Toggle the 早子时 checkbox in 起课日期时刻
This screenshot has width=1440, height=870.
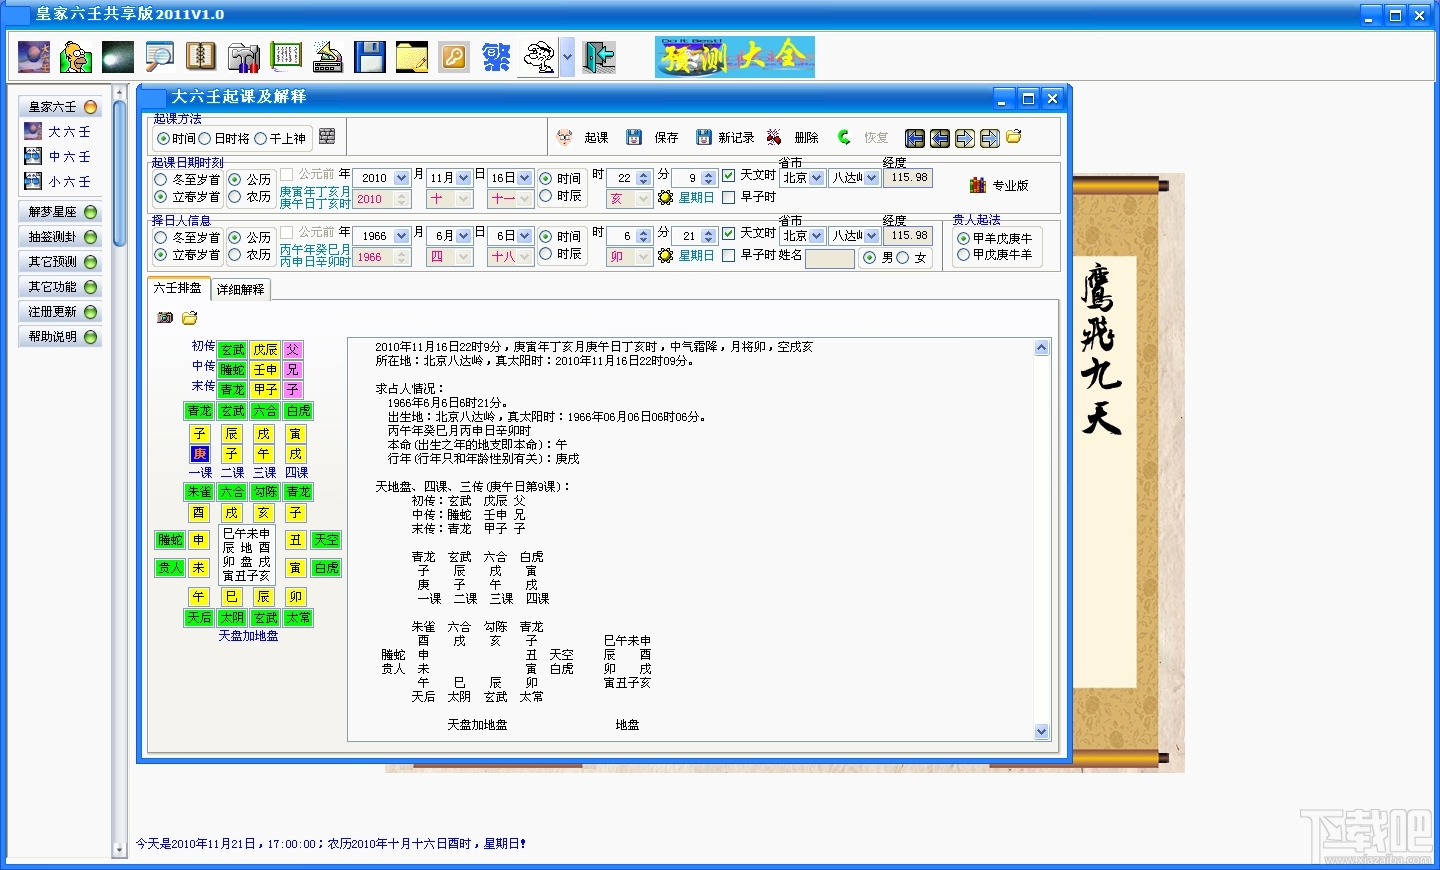[750, 197]
